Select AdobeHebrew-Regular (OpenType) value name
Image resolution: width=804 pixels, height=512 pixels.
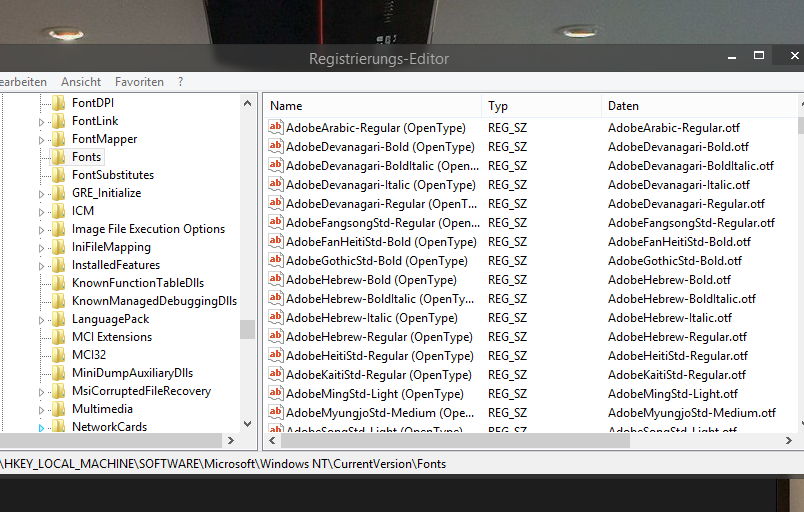[x=379, y=337]
